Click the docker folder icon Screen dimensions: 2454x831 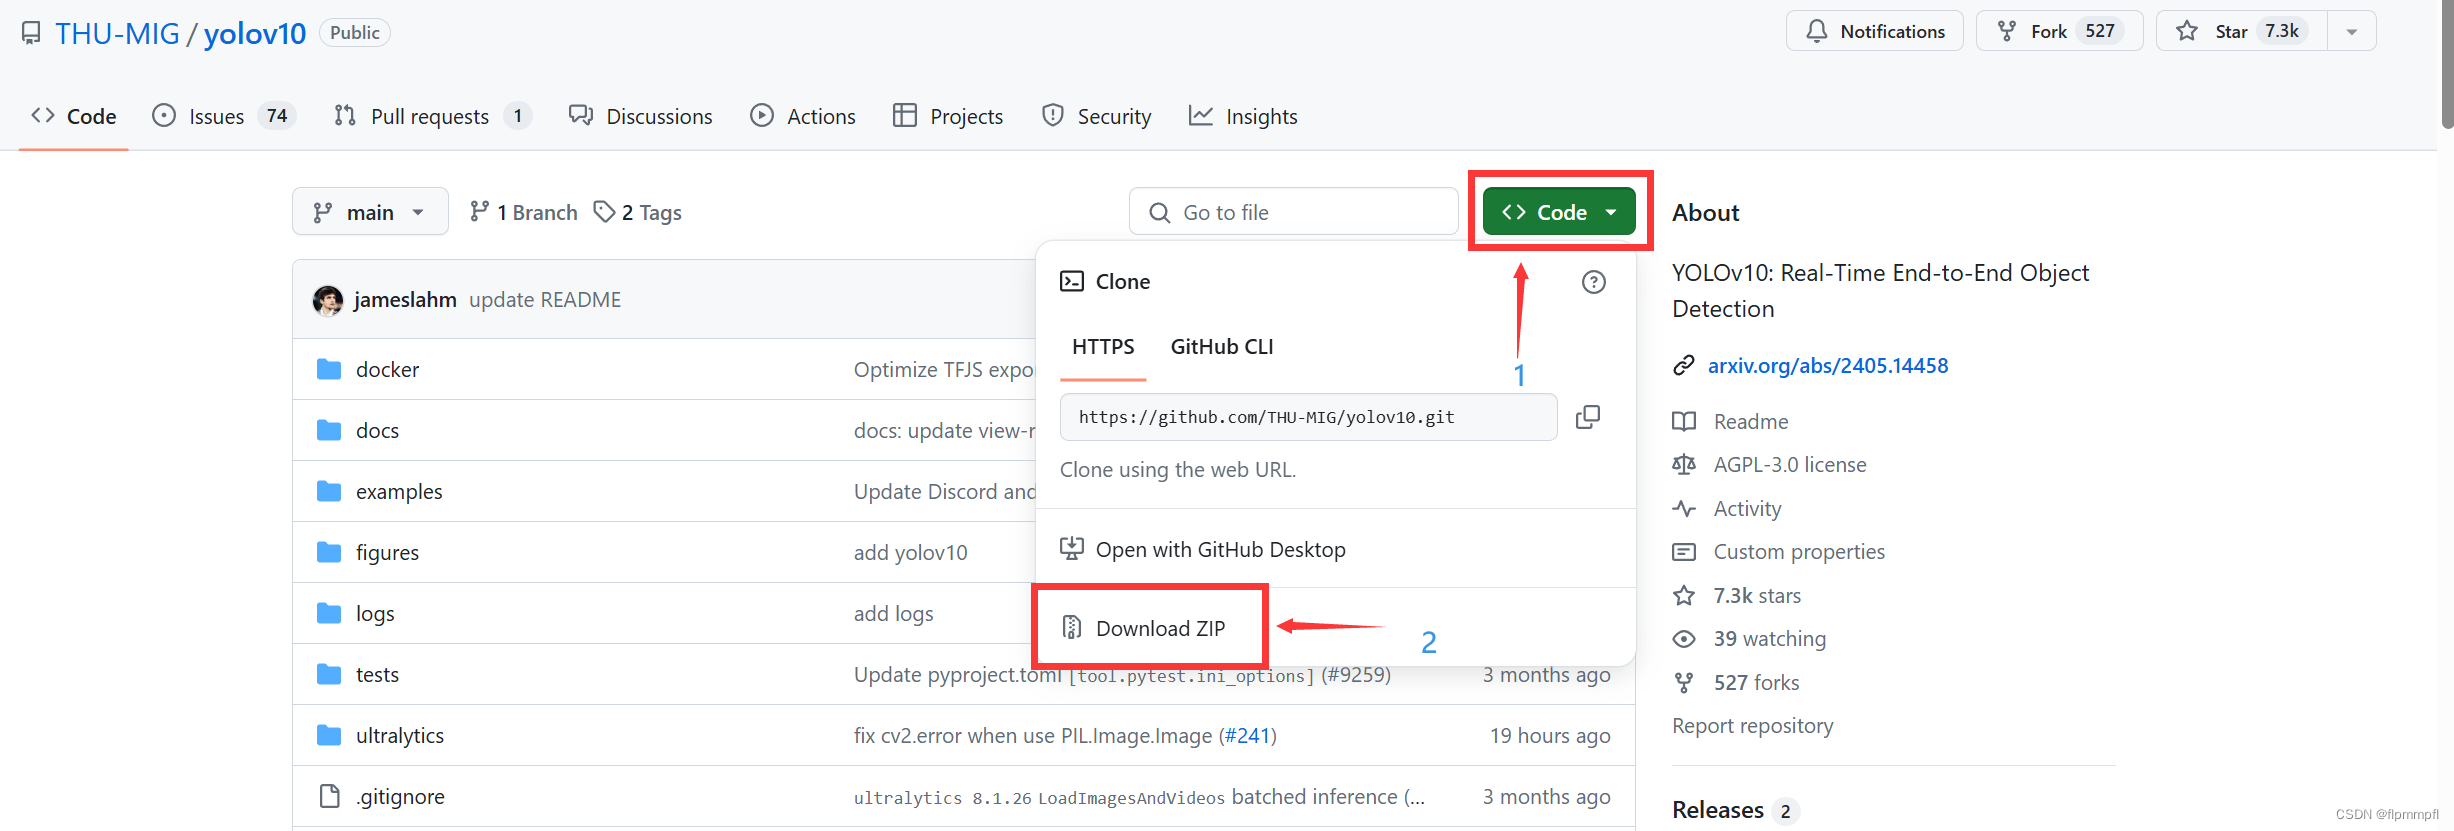click(x=329, y=369)
